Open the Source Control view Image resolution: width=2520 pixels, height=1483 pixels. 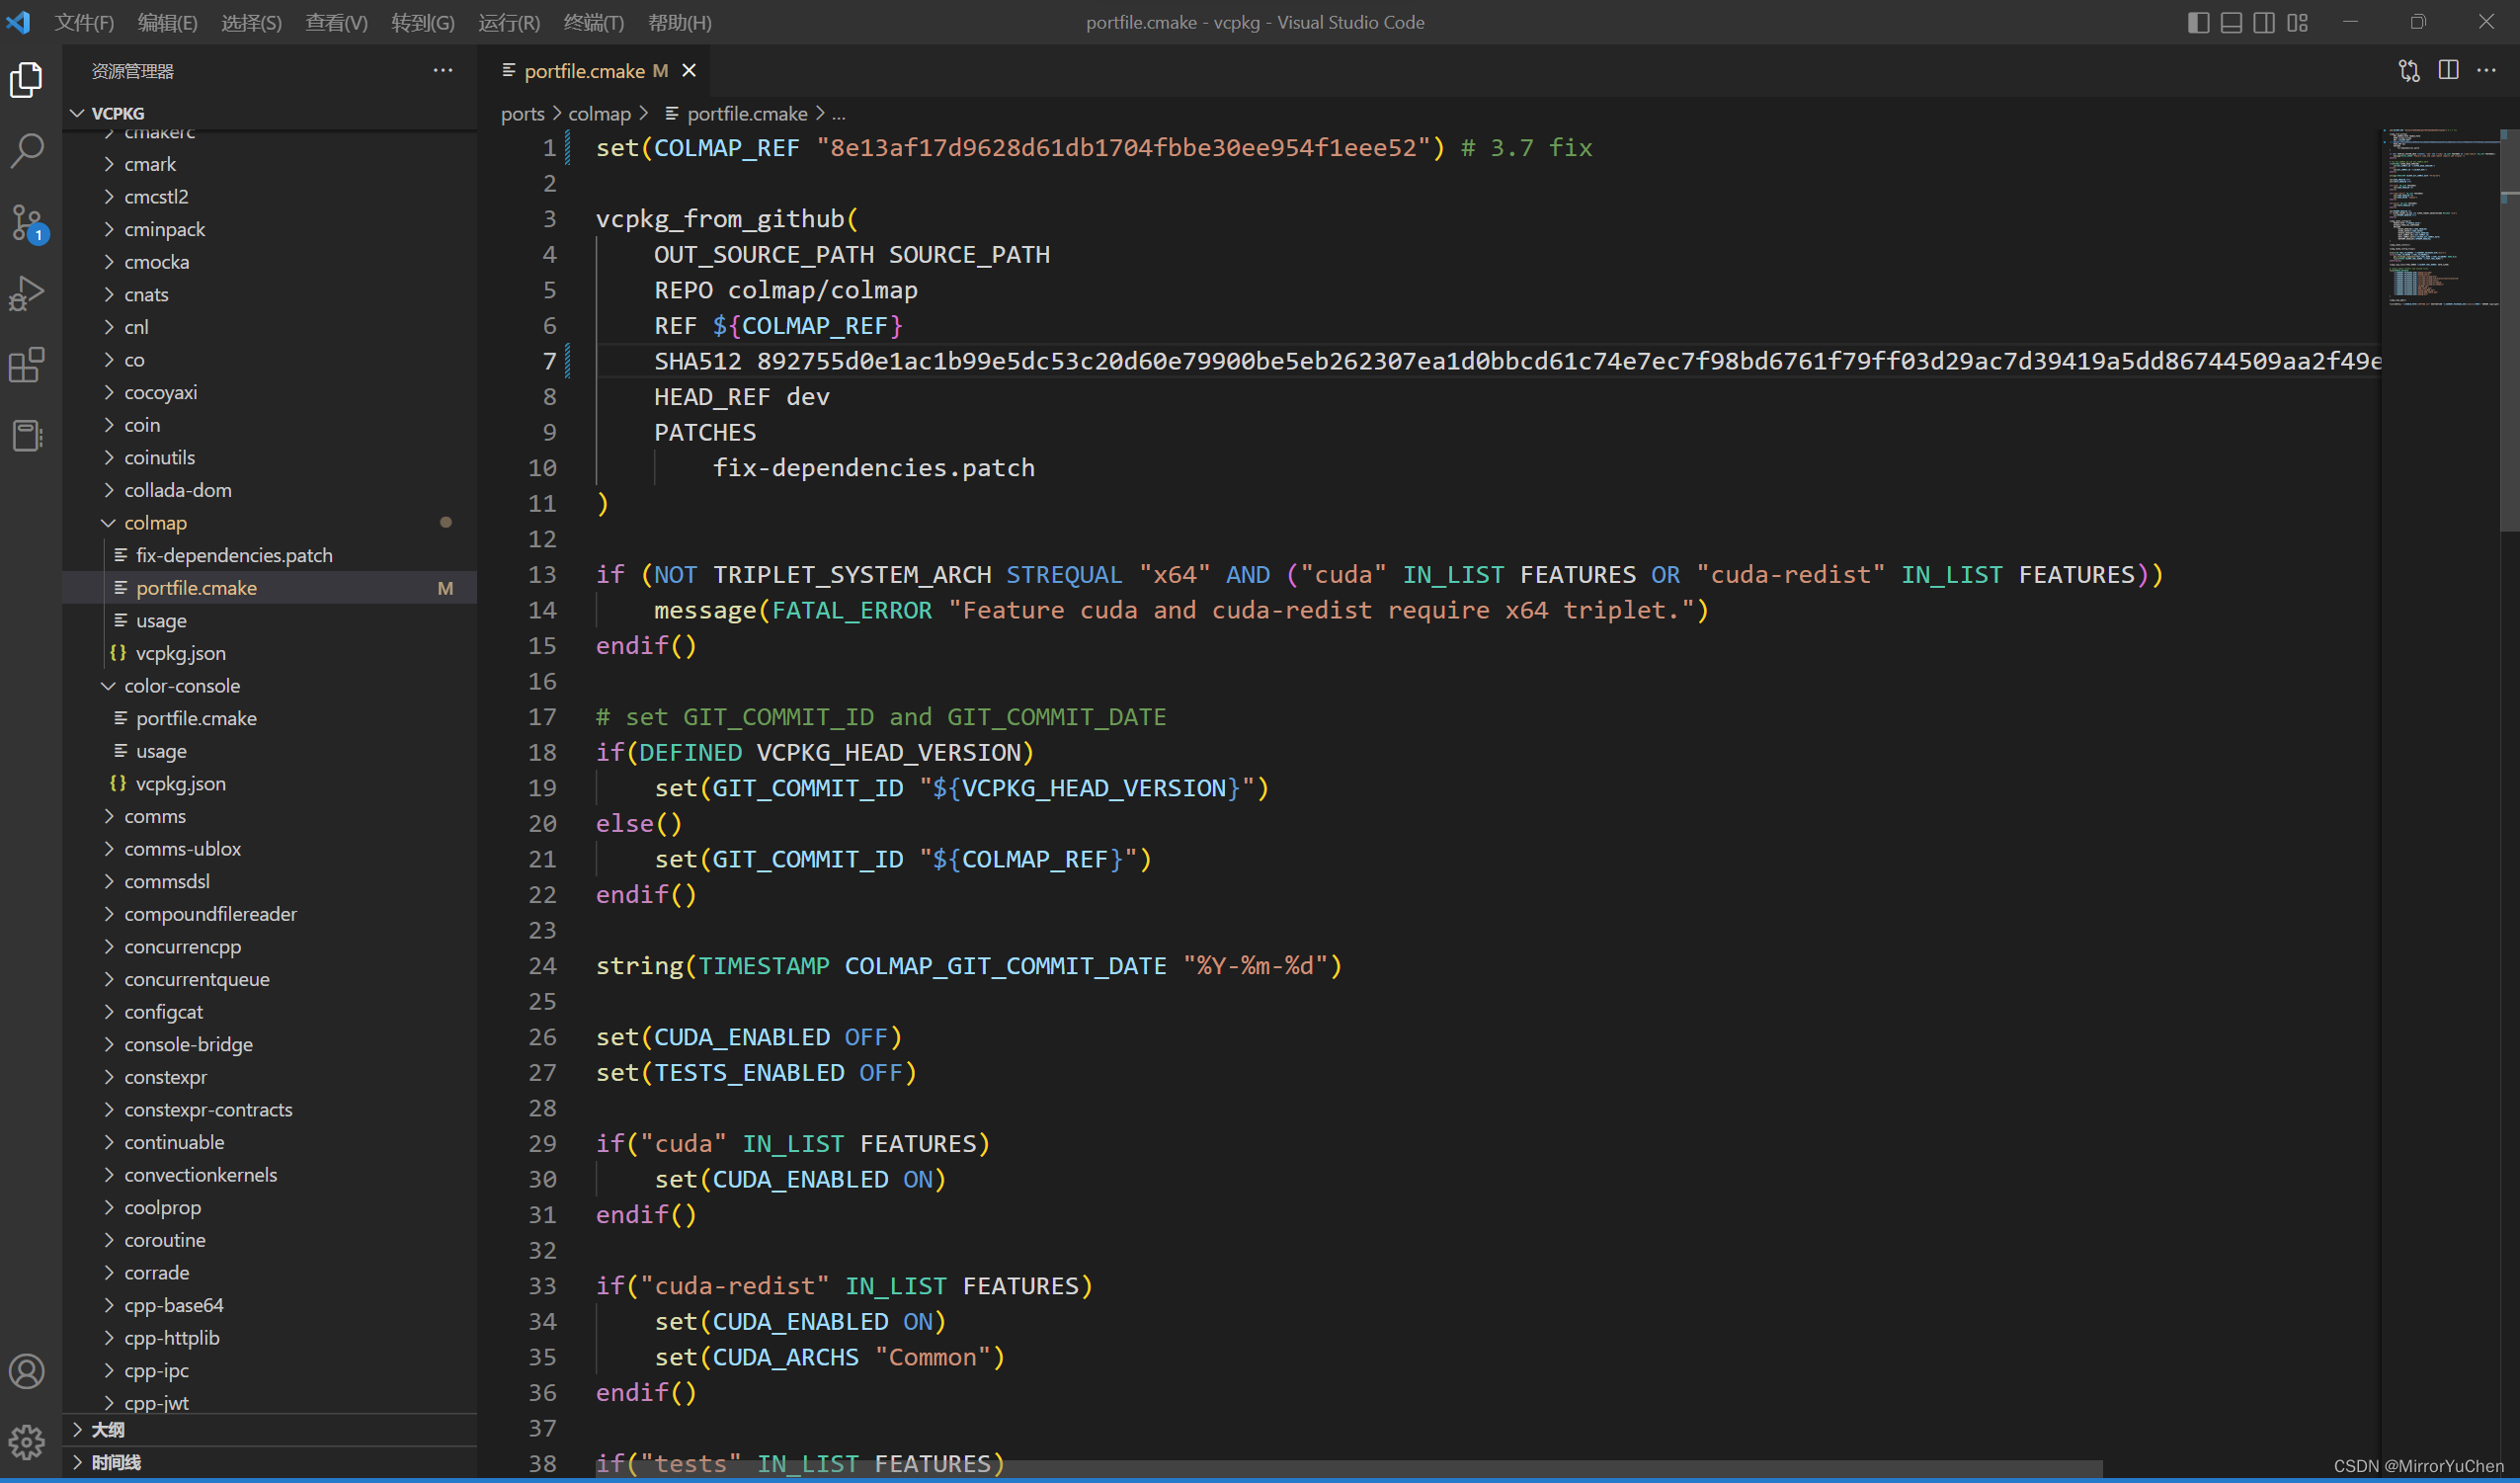[x=27, y=222]
